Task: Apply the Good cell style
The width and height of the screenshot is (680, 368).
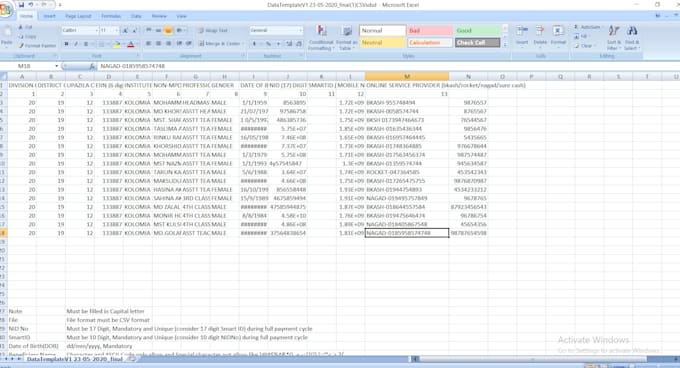Action: point(477,30)
